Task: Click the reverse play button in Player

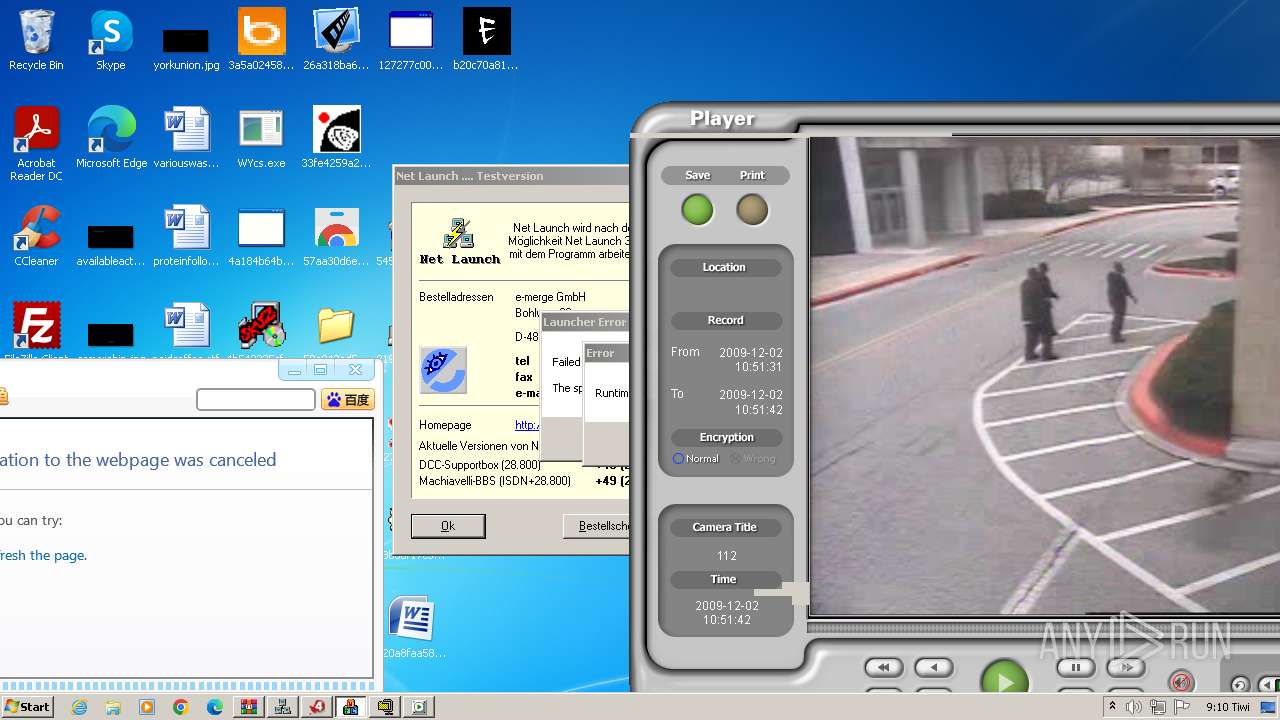Action: (x=934, y=667)
